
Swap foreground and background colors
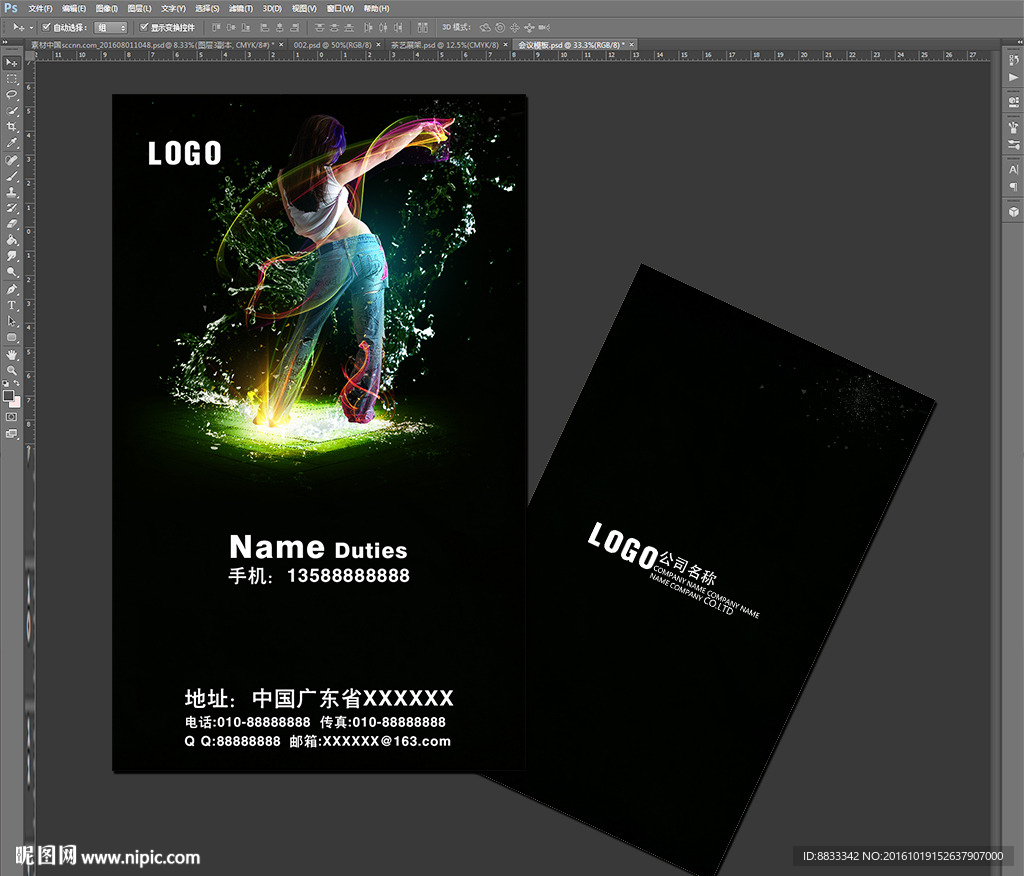pos(16,383)
